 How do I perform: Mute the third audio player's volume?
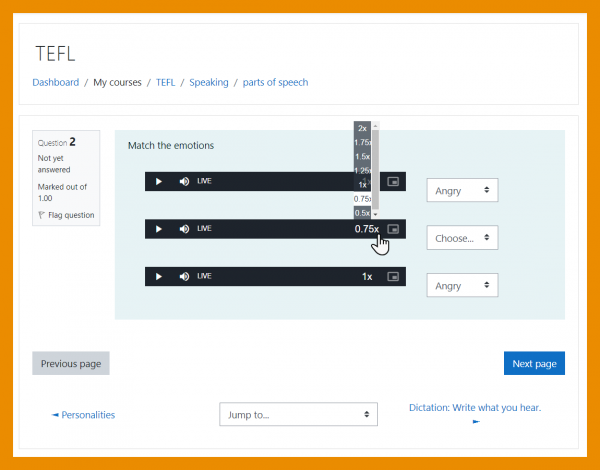(184, 276)
